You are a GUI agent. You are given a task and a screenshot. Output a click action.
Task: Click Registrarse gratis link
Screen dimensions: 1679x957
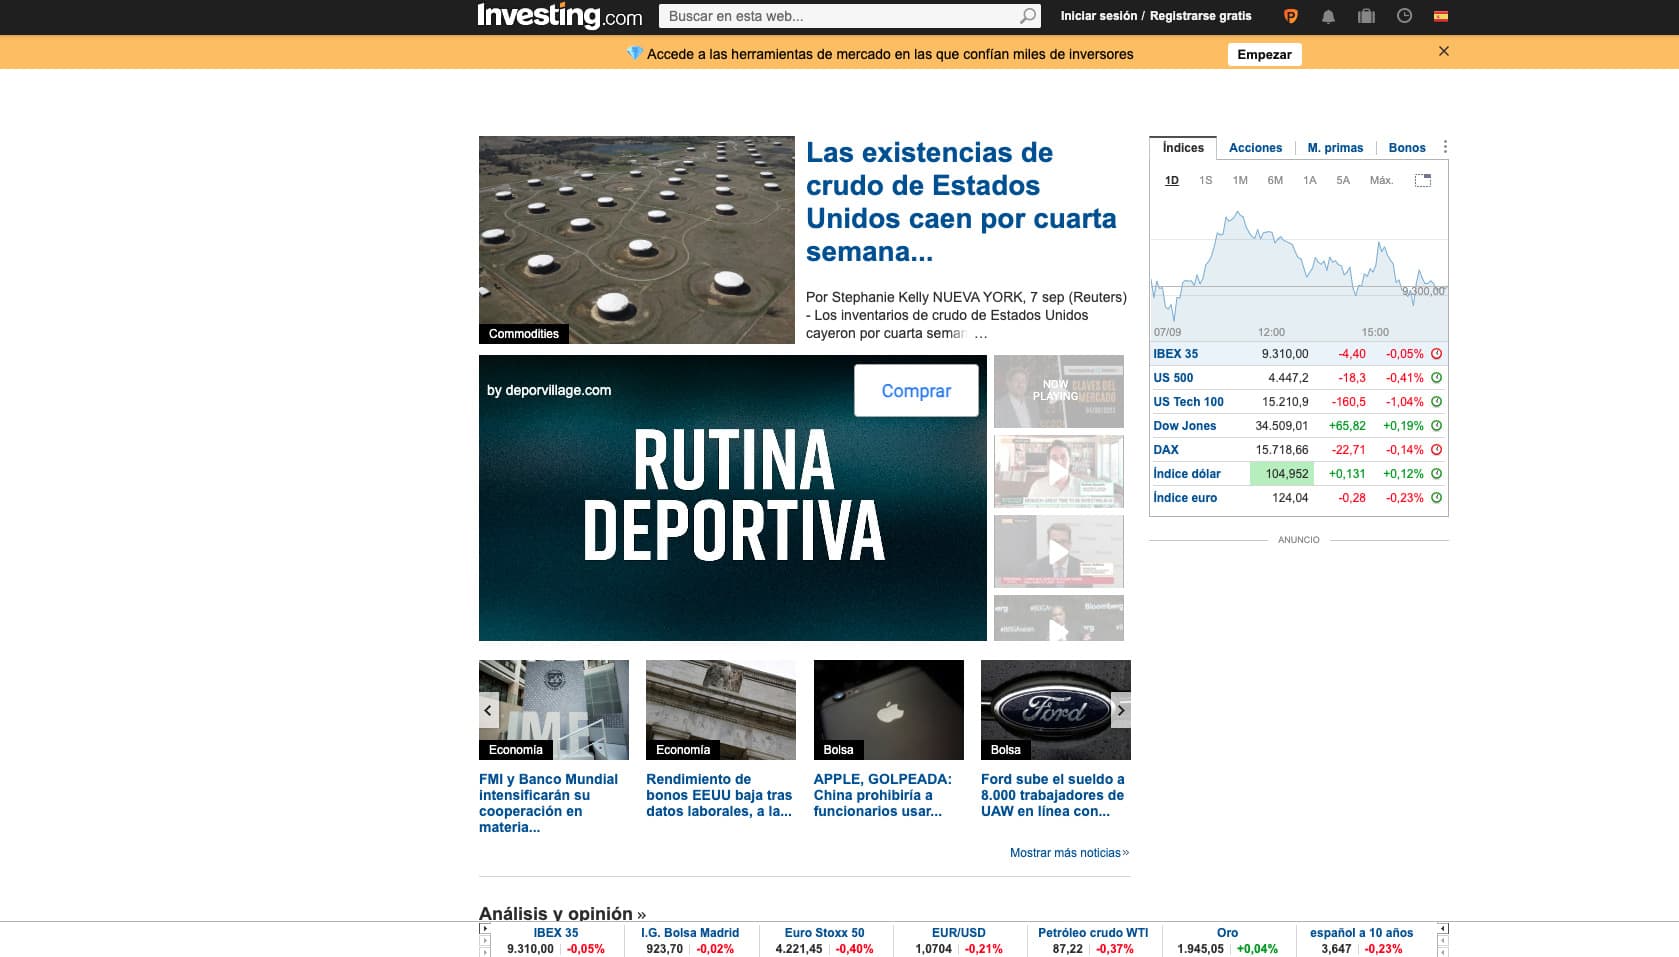click(x=1200, y=16)
